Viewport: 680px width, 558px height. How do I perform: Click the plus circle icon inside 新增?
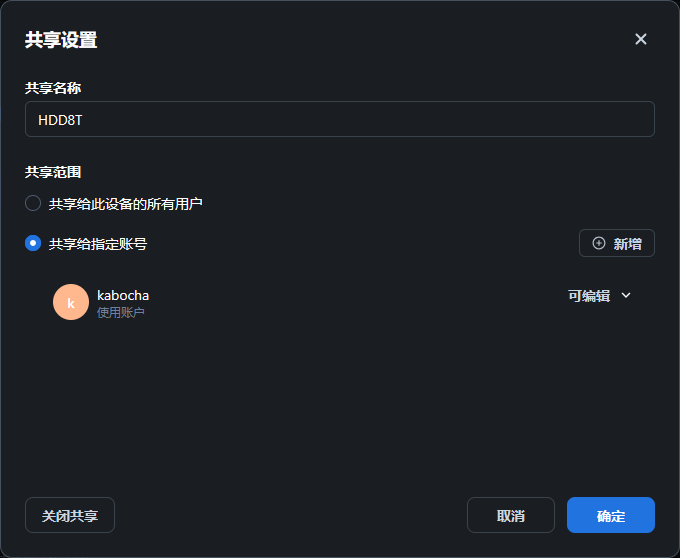click(599, 243)
